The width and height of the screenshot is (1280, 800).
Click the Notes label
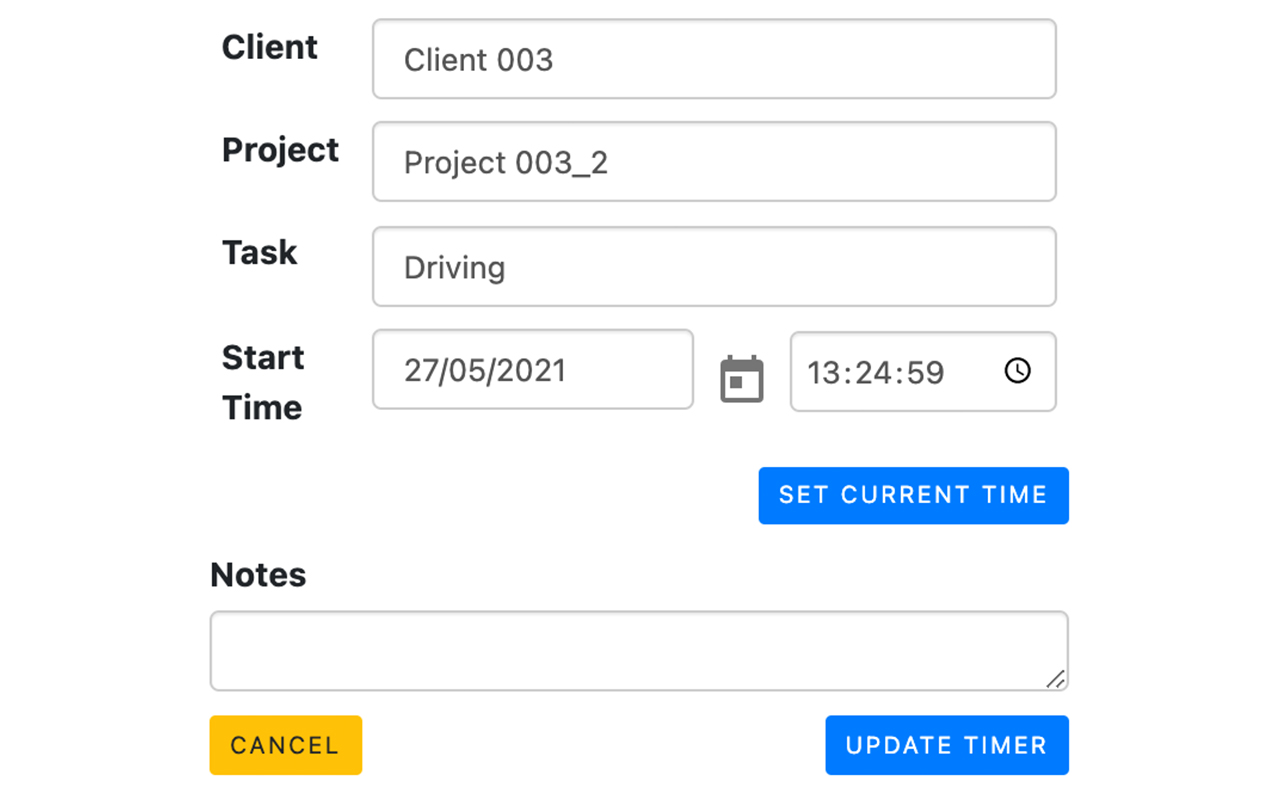(258, 575)
